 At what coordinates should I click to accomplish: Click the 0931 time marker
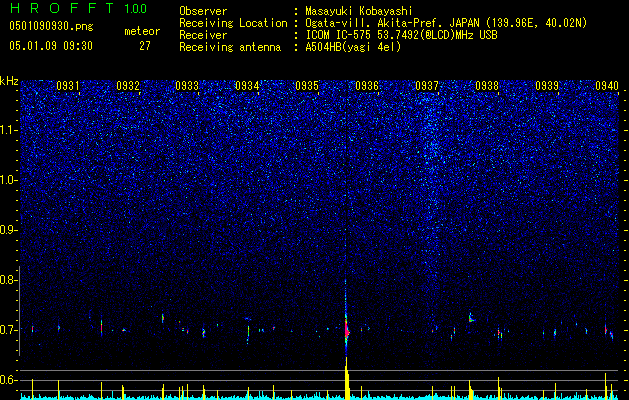pyautogui.click(x=67, y=86)
